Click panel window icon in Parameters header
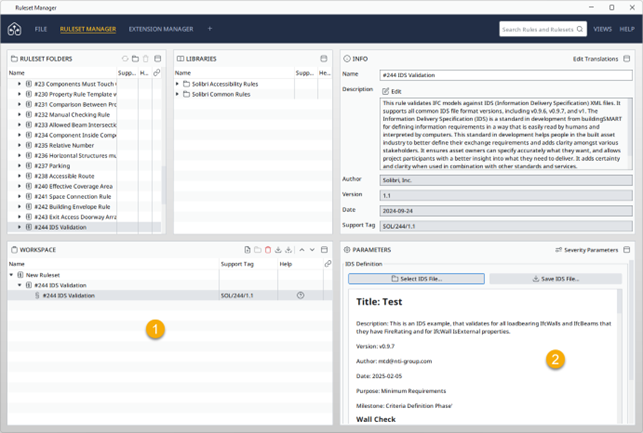Screen dimensions: 643x433 (x=627, y=250)
